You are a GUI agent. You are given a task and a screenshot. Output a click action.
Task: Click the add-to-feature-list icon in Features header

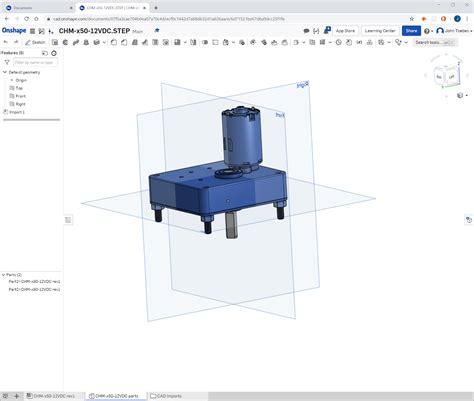45,53
